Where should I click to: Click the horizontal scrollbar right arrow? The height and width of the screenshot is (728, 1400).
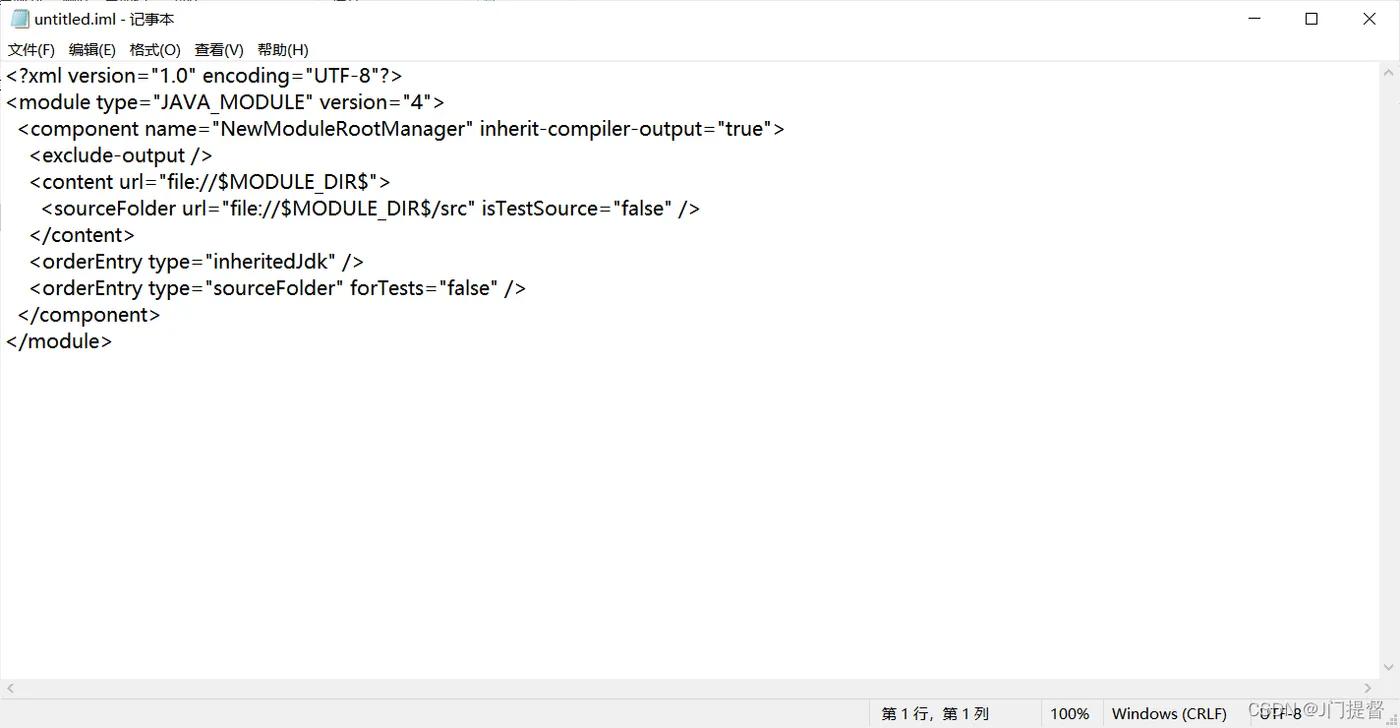[1369, 688]
